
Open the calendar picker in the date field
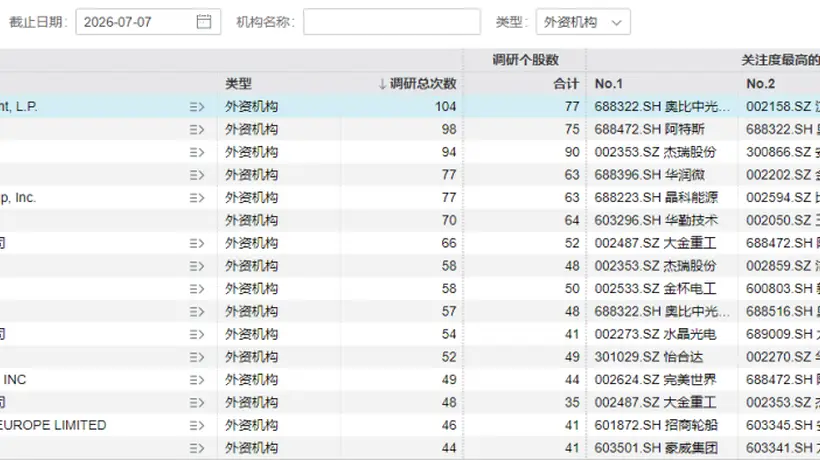203,22
